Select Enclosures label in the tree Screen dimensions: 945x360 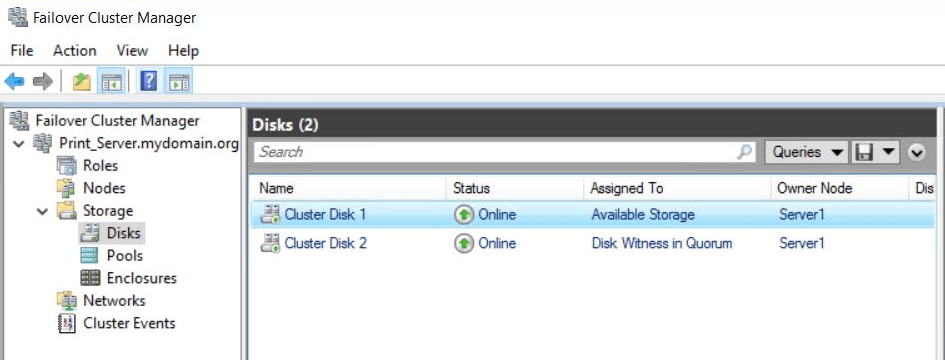click(x=142, y=278)
